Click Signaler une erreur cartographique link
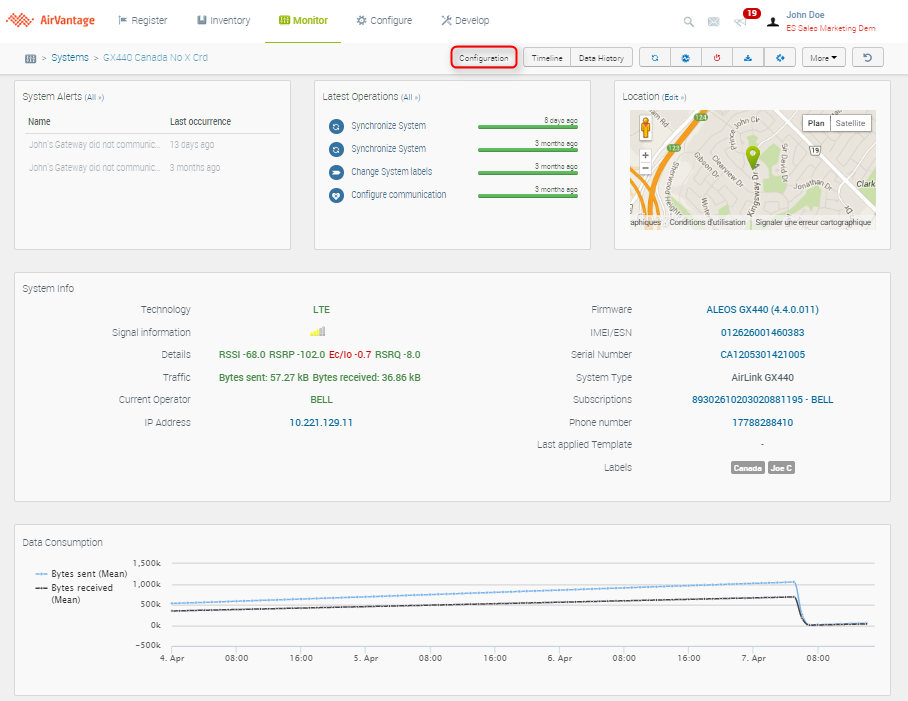Screen dimensions: 908x701 (x=813, y=222)
